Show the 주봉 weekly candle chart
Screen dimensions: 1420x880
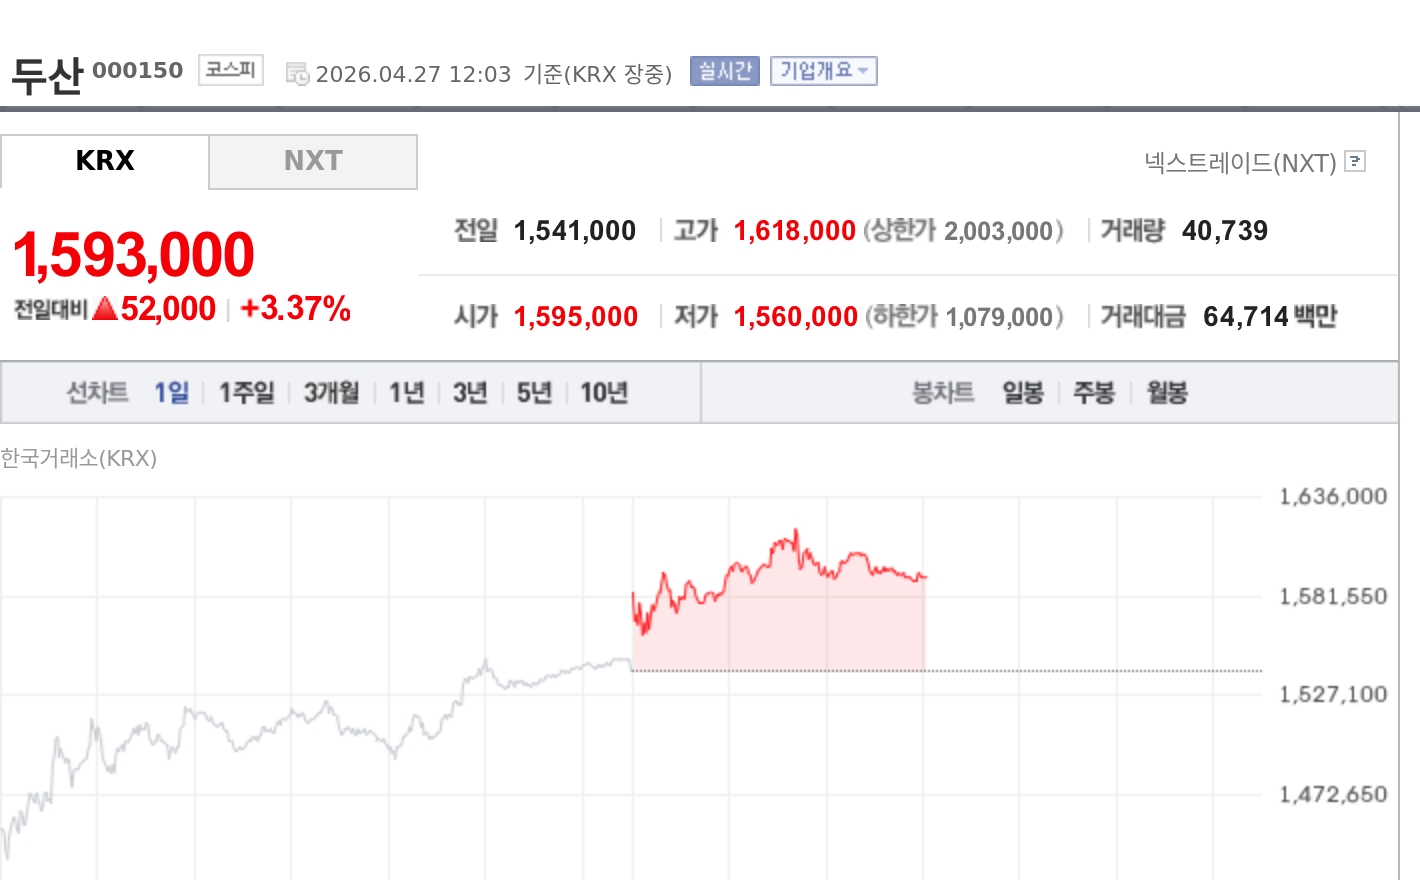click(x=1093, y=392)
